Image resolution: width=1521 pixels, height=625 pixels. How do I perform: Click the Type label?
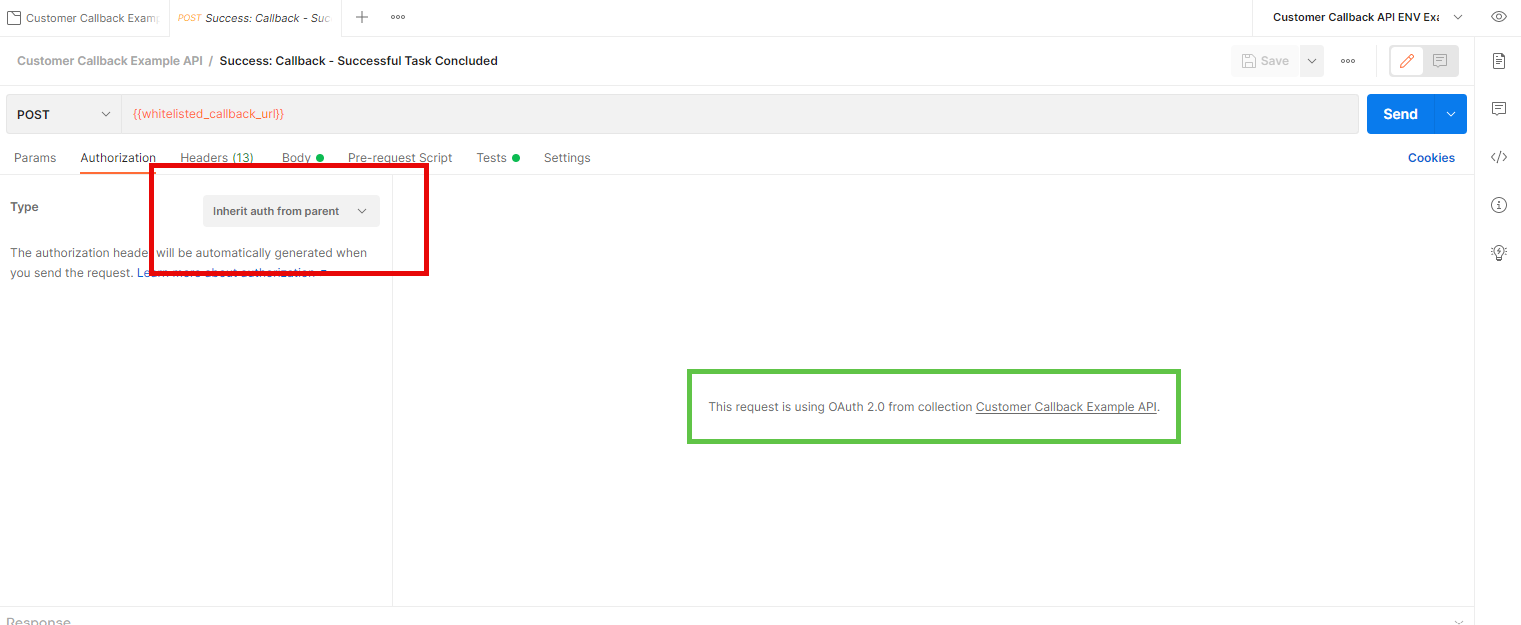[24, 207]
